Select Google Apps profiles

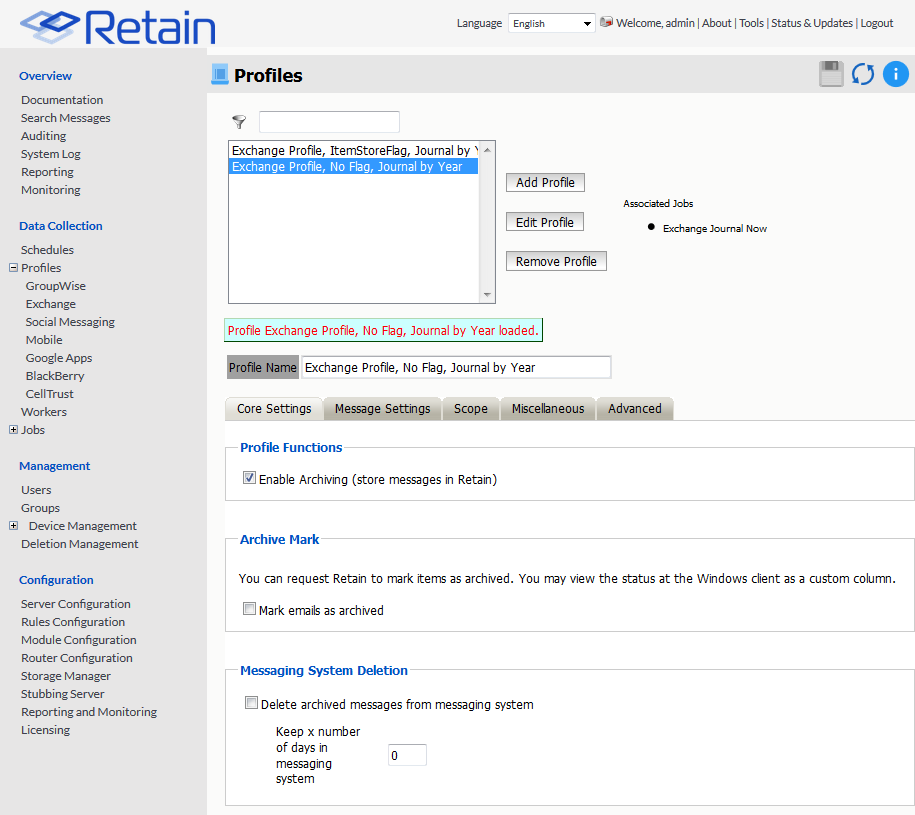coord(59,358)
